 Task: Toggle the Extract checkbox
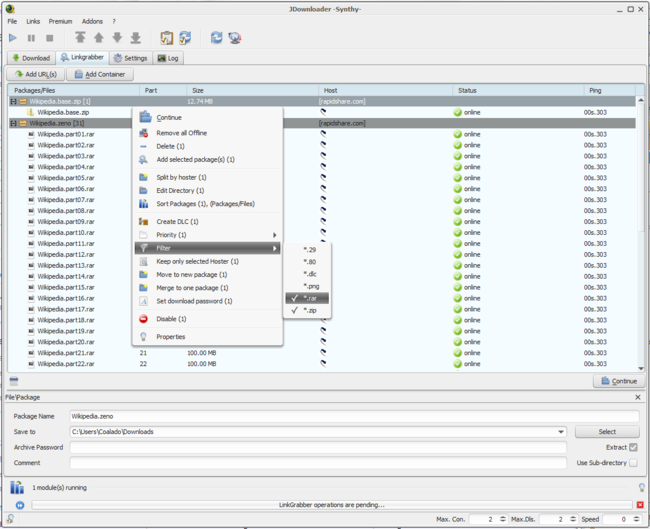point(633,447)
